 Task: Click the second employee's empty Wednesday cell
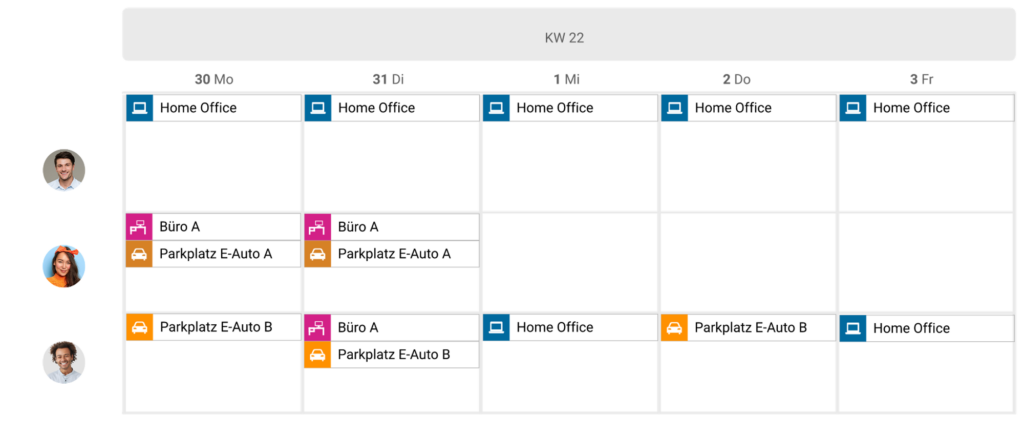point(569,262)
